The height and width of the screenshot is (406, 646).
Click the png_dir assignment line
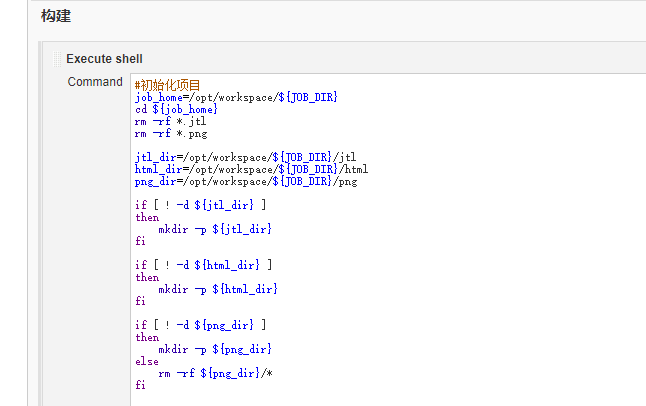coord(245,181)
